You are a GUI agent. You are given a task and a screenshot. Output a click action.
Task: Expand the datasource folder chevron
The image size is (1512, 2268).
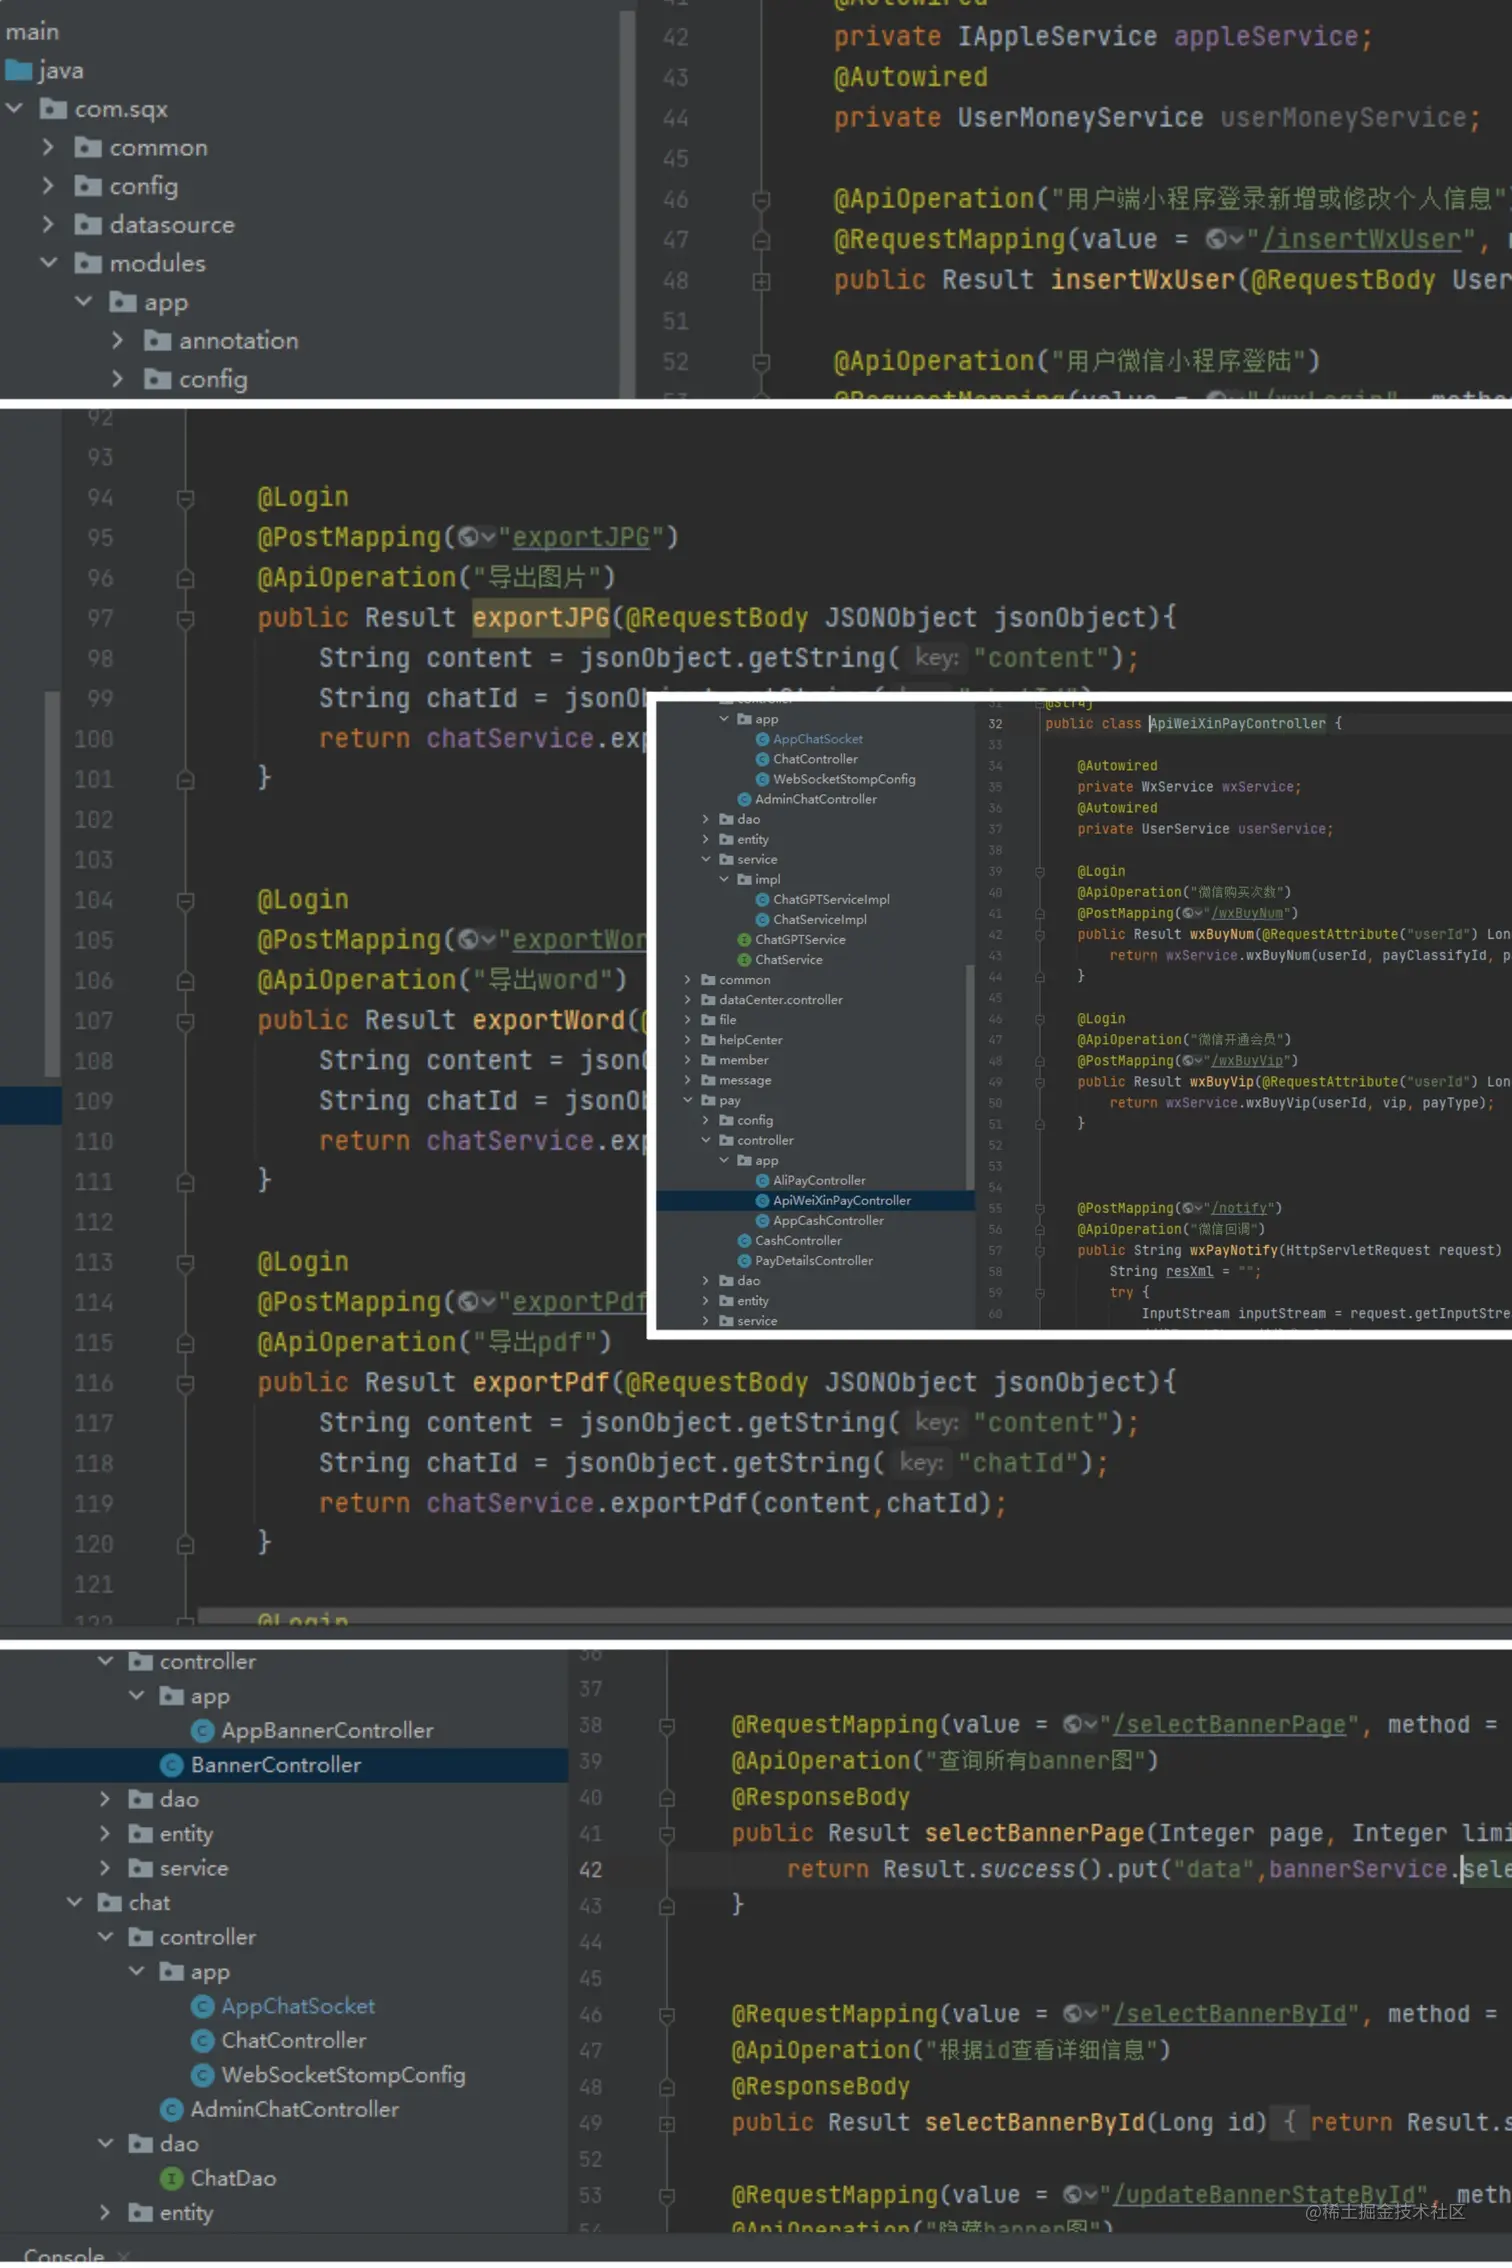[x=48, y=224]
